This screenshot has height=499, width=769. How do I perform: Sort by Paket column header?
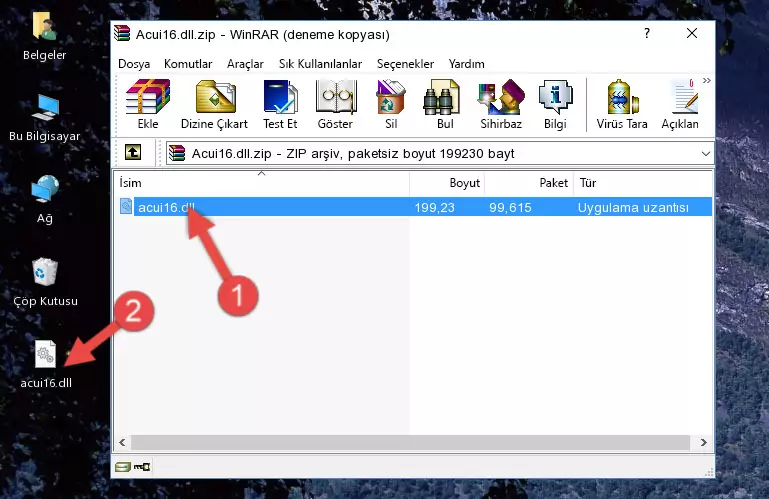coord(529,183)
